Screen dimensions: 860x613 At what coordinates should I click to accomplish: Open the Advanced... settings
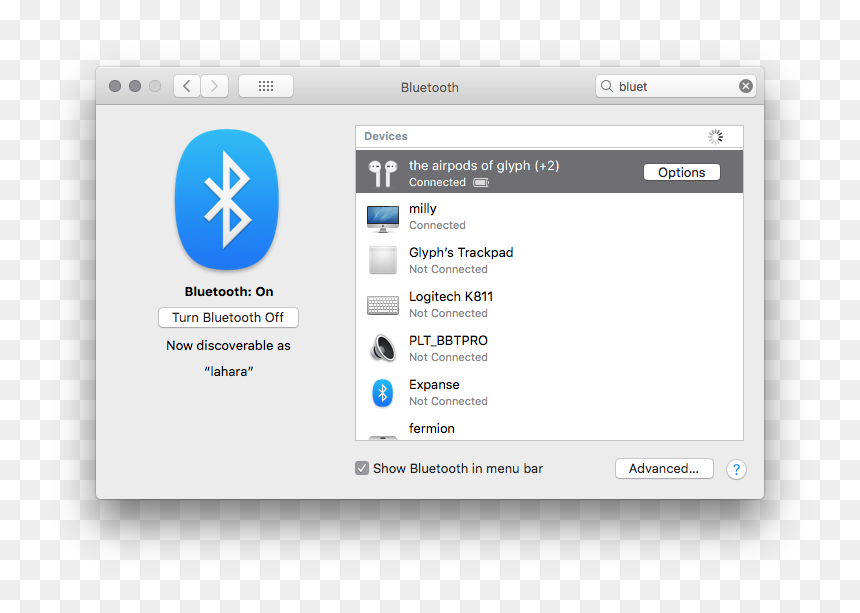(664, 468)
